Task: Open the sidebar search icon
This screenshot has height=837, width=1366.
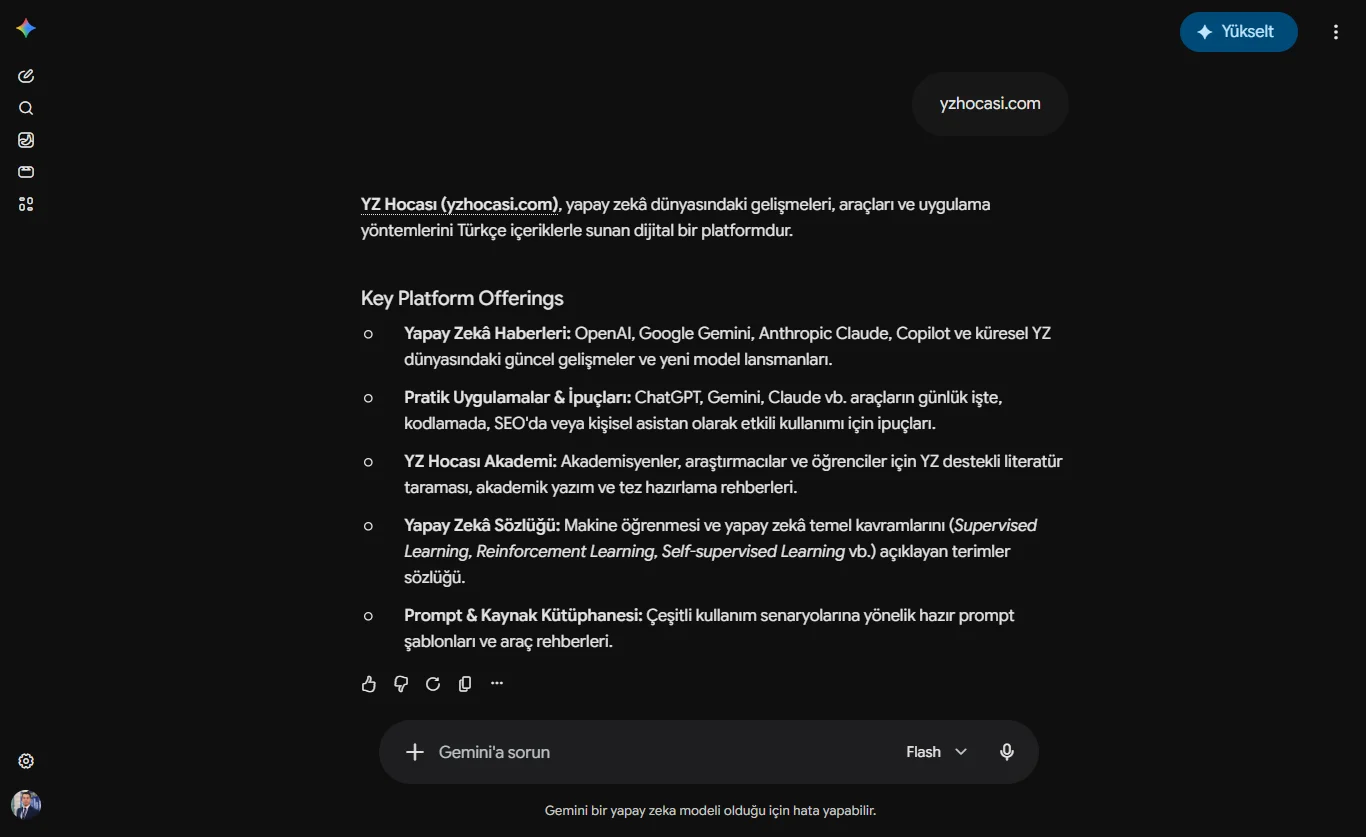Action: click(26, 108)
